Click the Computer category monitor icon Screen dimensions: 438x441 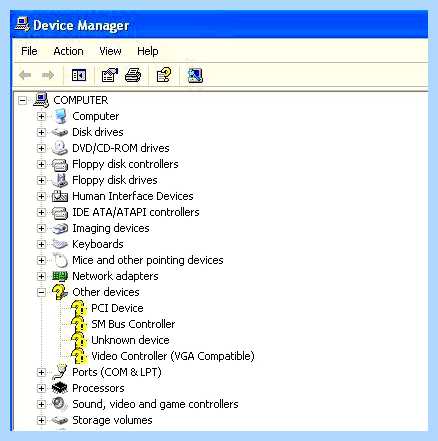coord(60,116)
